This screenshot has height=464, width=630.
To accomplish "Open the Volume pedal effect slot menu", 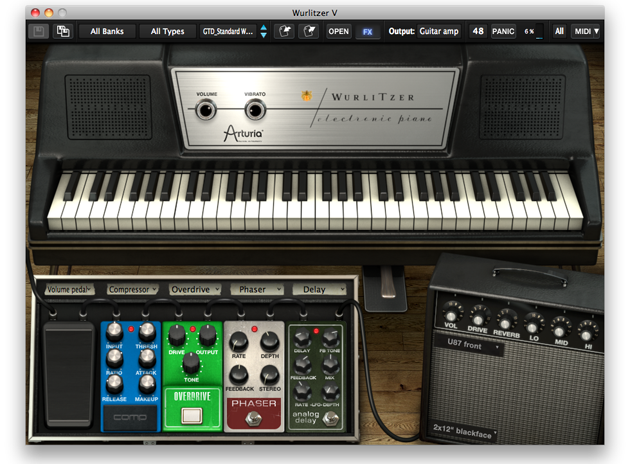I will tap(69, 289).
